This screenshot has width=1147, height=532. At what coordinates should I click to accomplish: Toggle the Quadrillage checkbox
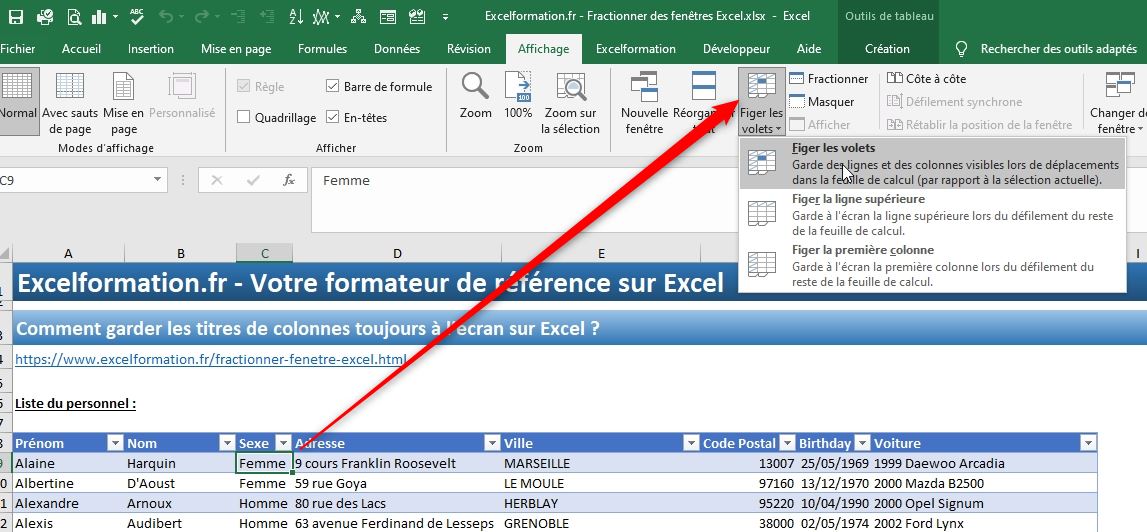pyautogui.click(x=244, y=117)
